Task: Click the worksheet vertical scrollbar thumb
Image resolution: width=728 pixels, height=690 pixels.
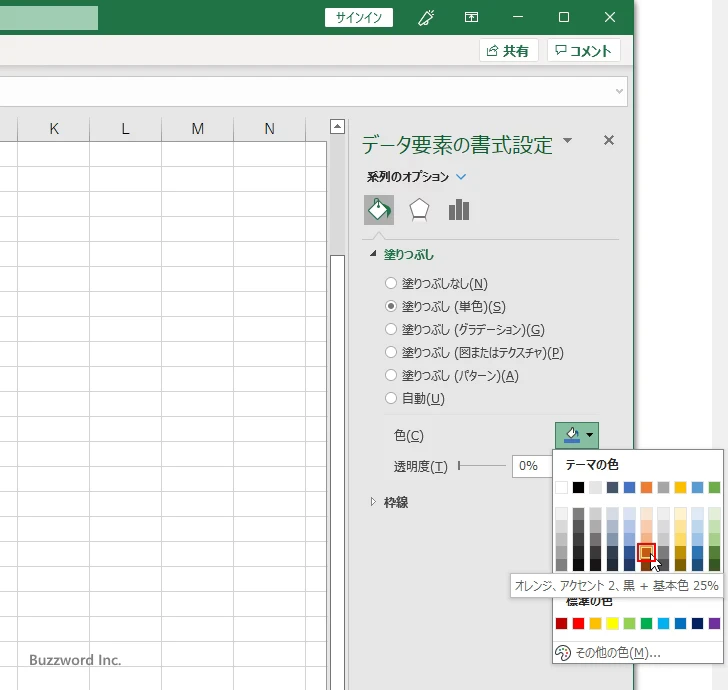Action: click(x=338, y=471)
